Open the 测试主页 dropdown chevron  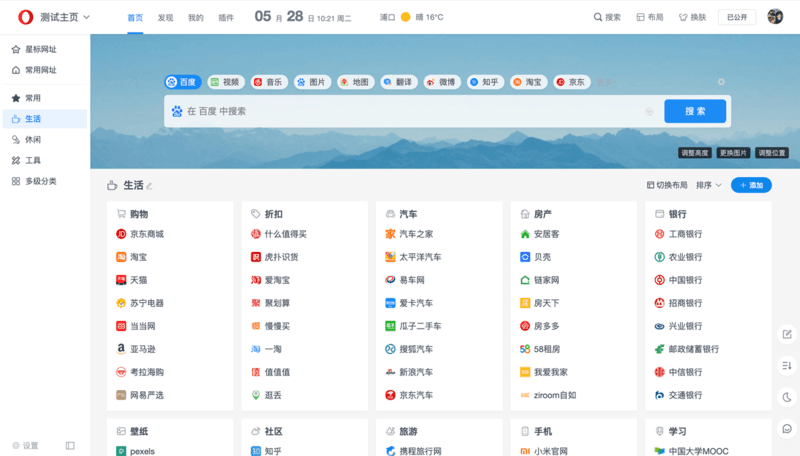point(87,17)
